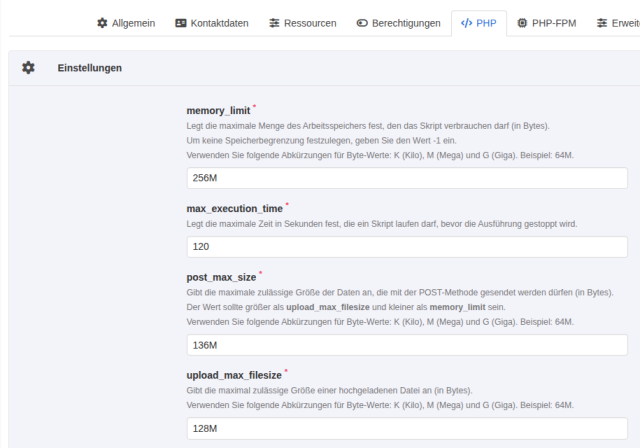Screen dimensions: 640x448
Task: Select the Berechtigungen tab
Action: [x=398, y=23]
